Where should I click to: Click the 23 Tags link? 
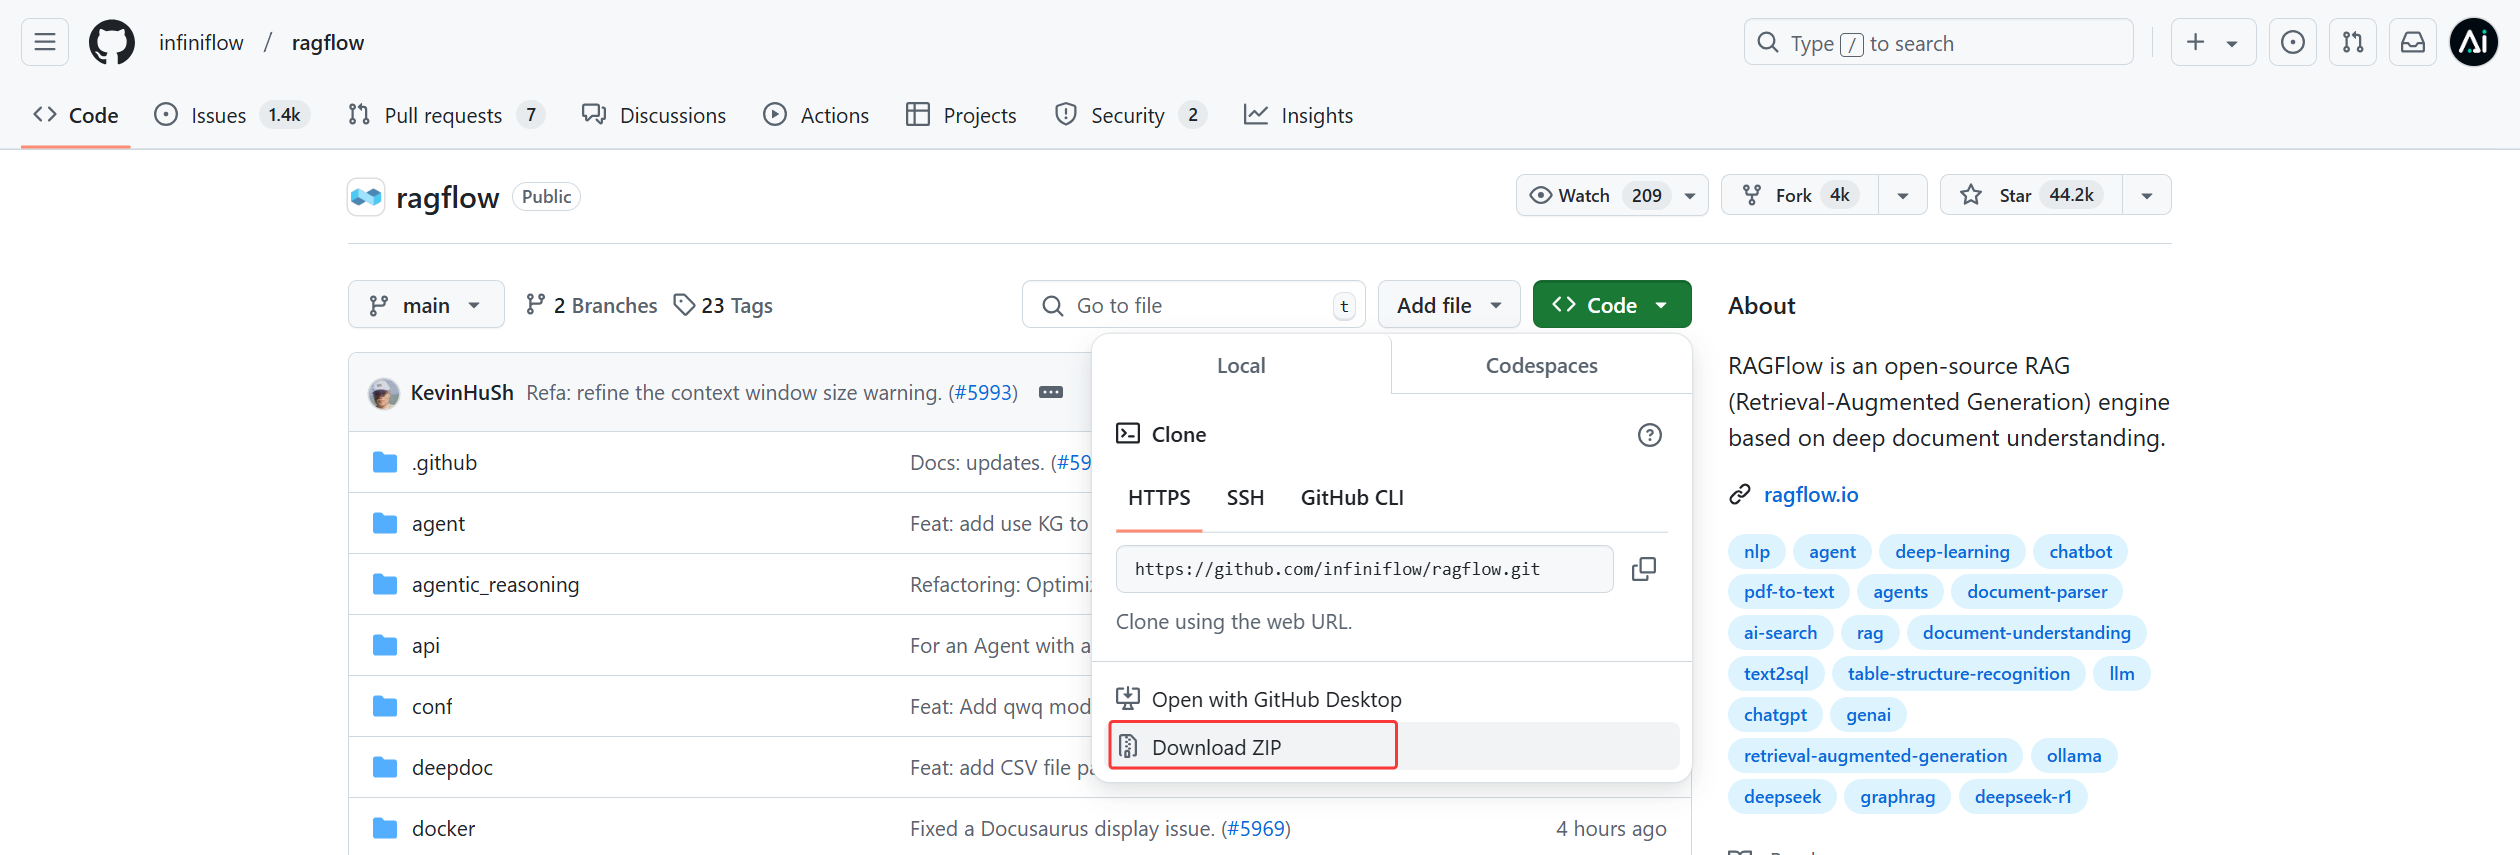pos(723,305)
